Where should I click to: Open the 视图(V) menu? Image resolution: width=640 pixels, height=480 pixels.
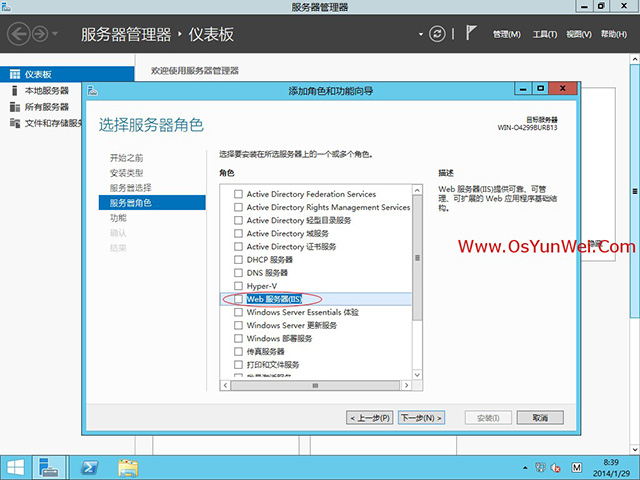click(x=579, y=34)
